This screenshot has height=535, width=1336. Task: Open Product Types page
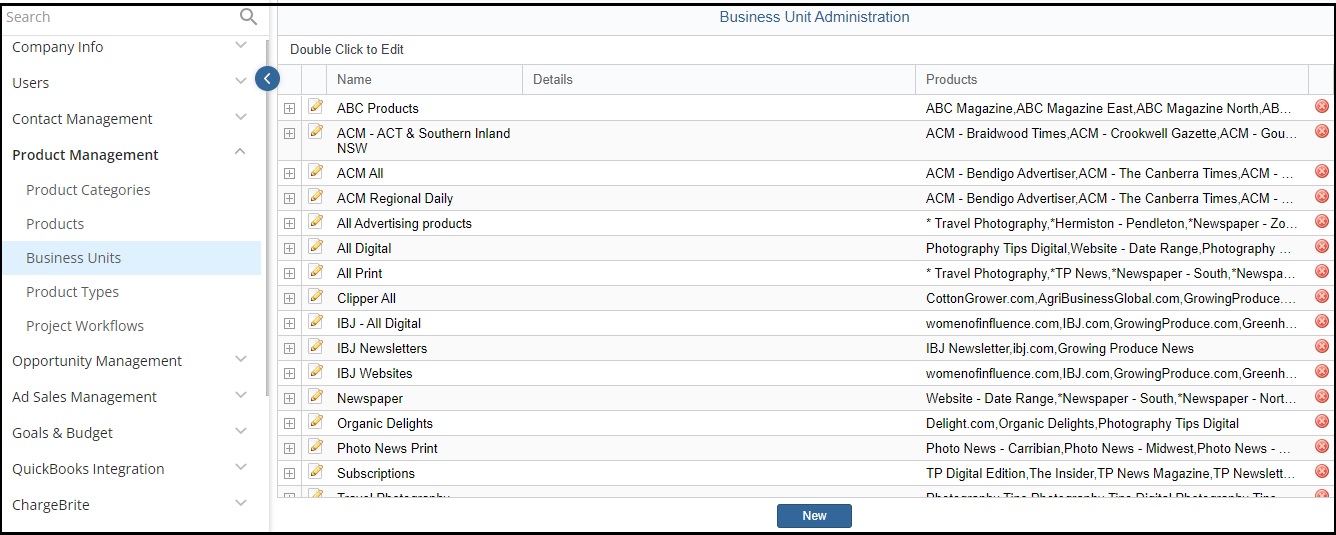pos(72,292)
